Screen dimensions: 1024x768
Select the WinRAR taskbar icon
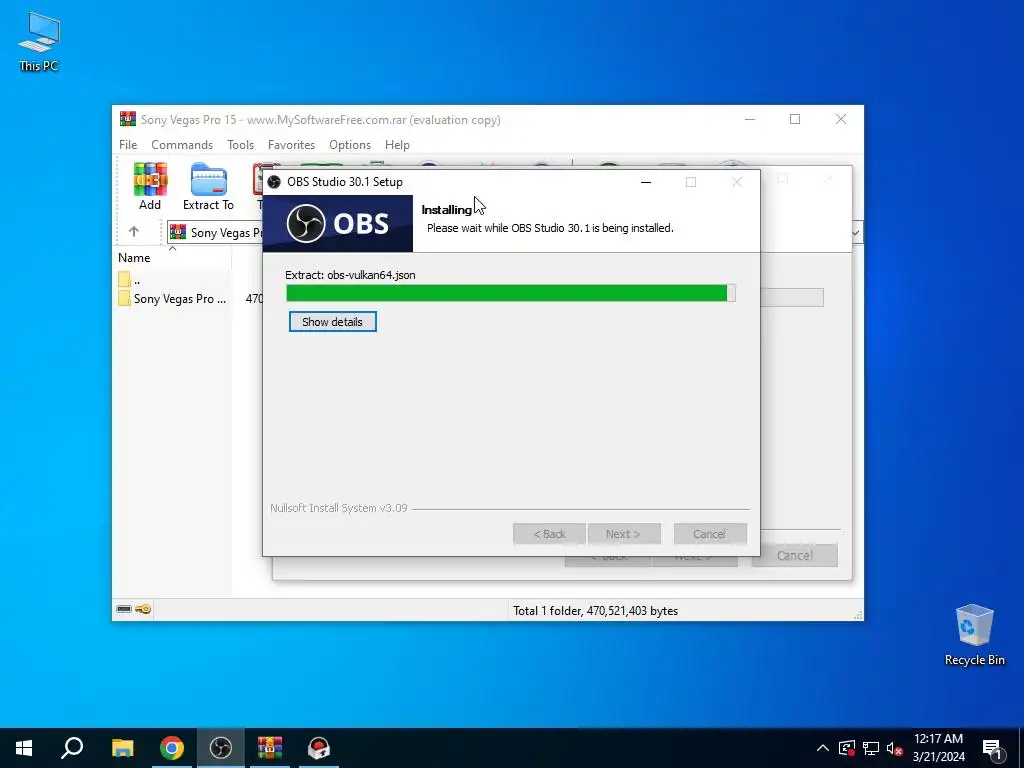tap(270, 748)
